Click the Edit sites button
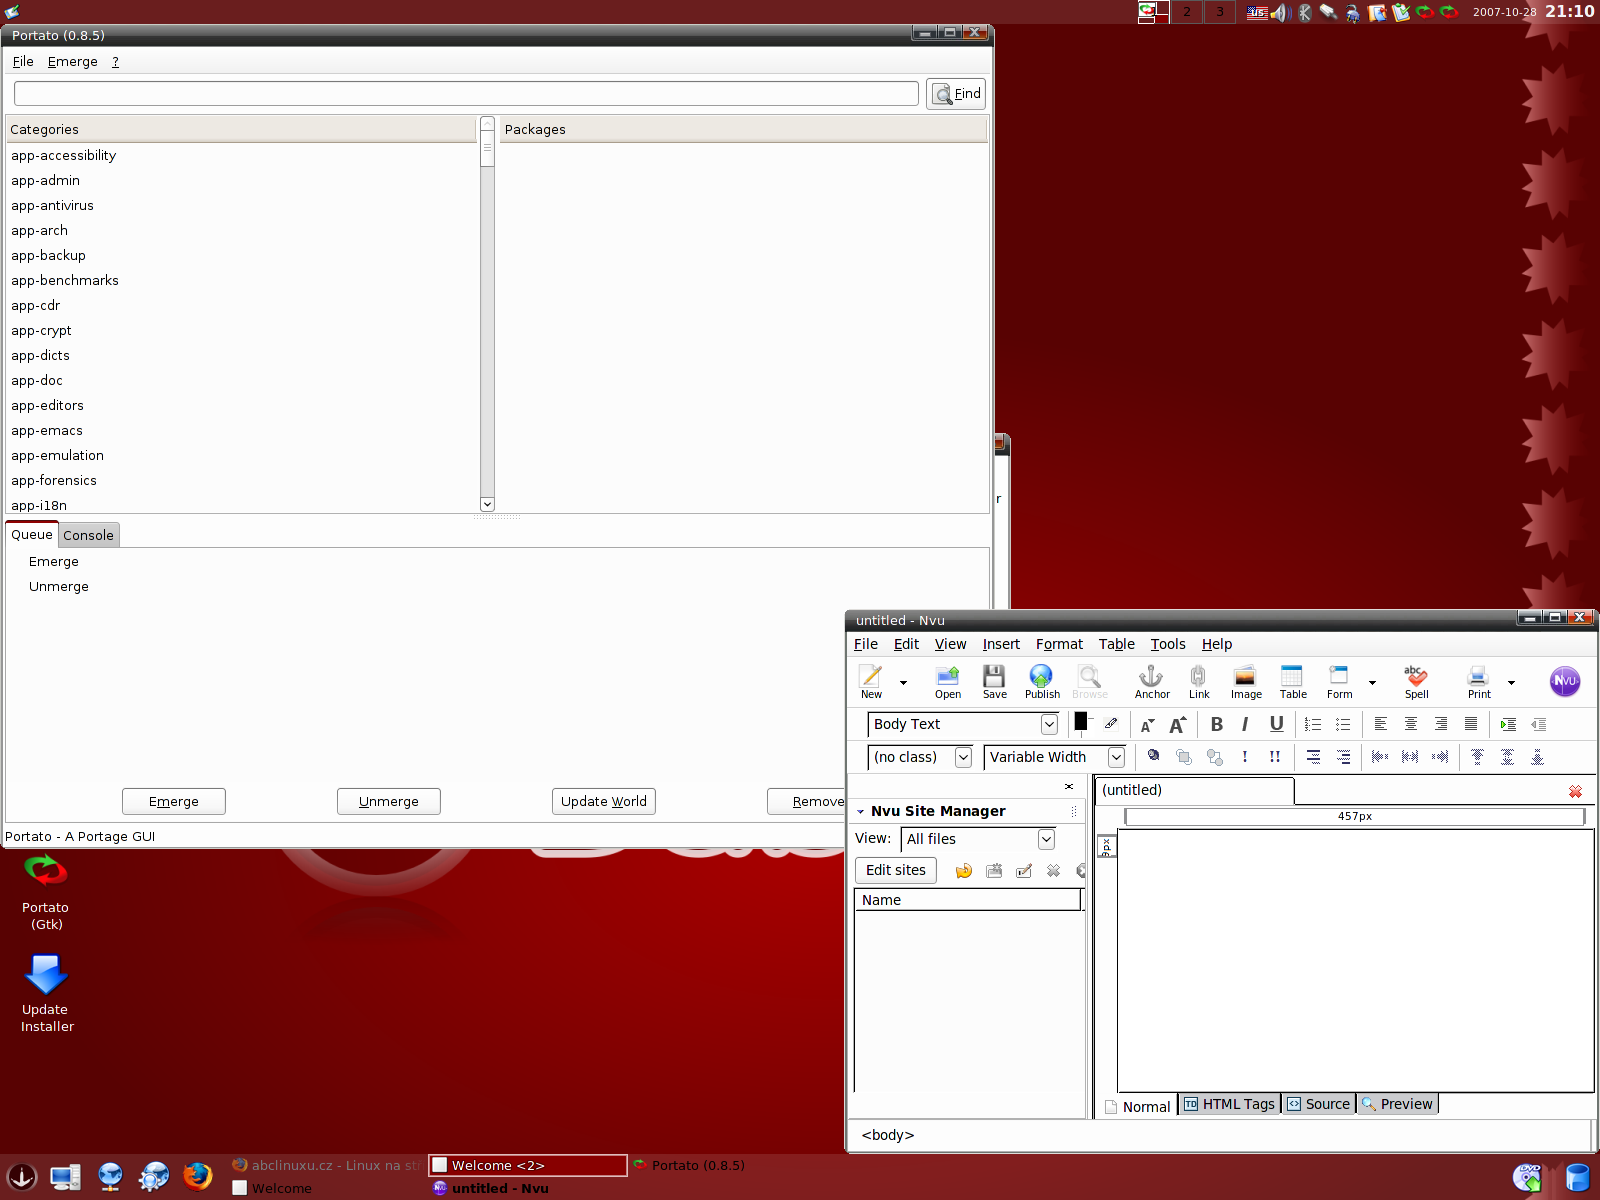The height and width of the screenshot is (1200, 1600). [896, 870]
